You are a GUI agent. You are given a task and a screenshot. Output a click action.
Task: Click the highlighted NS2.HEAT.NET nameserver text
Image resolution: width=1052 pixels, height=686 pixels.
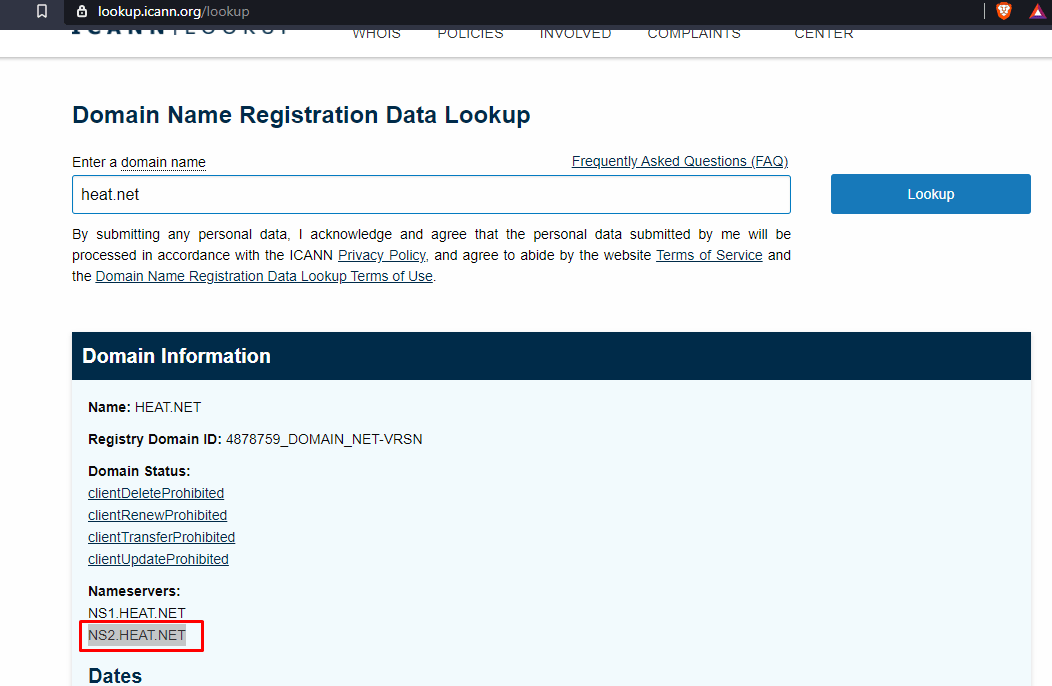coord(137,635)
